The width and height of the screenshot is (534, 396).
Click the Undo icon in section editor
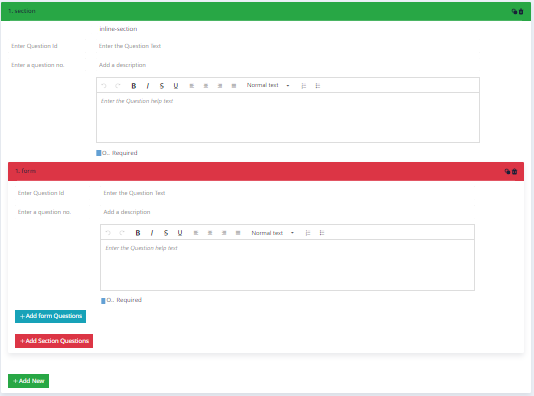point(104,86)
